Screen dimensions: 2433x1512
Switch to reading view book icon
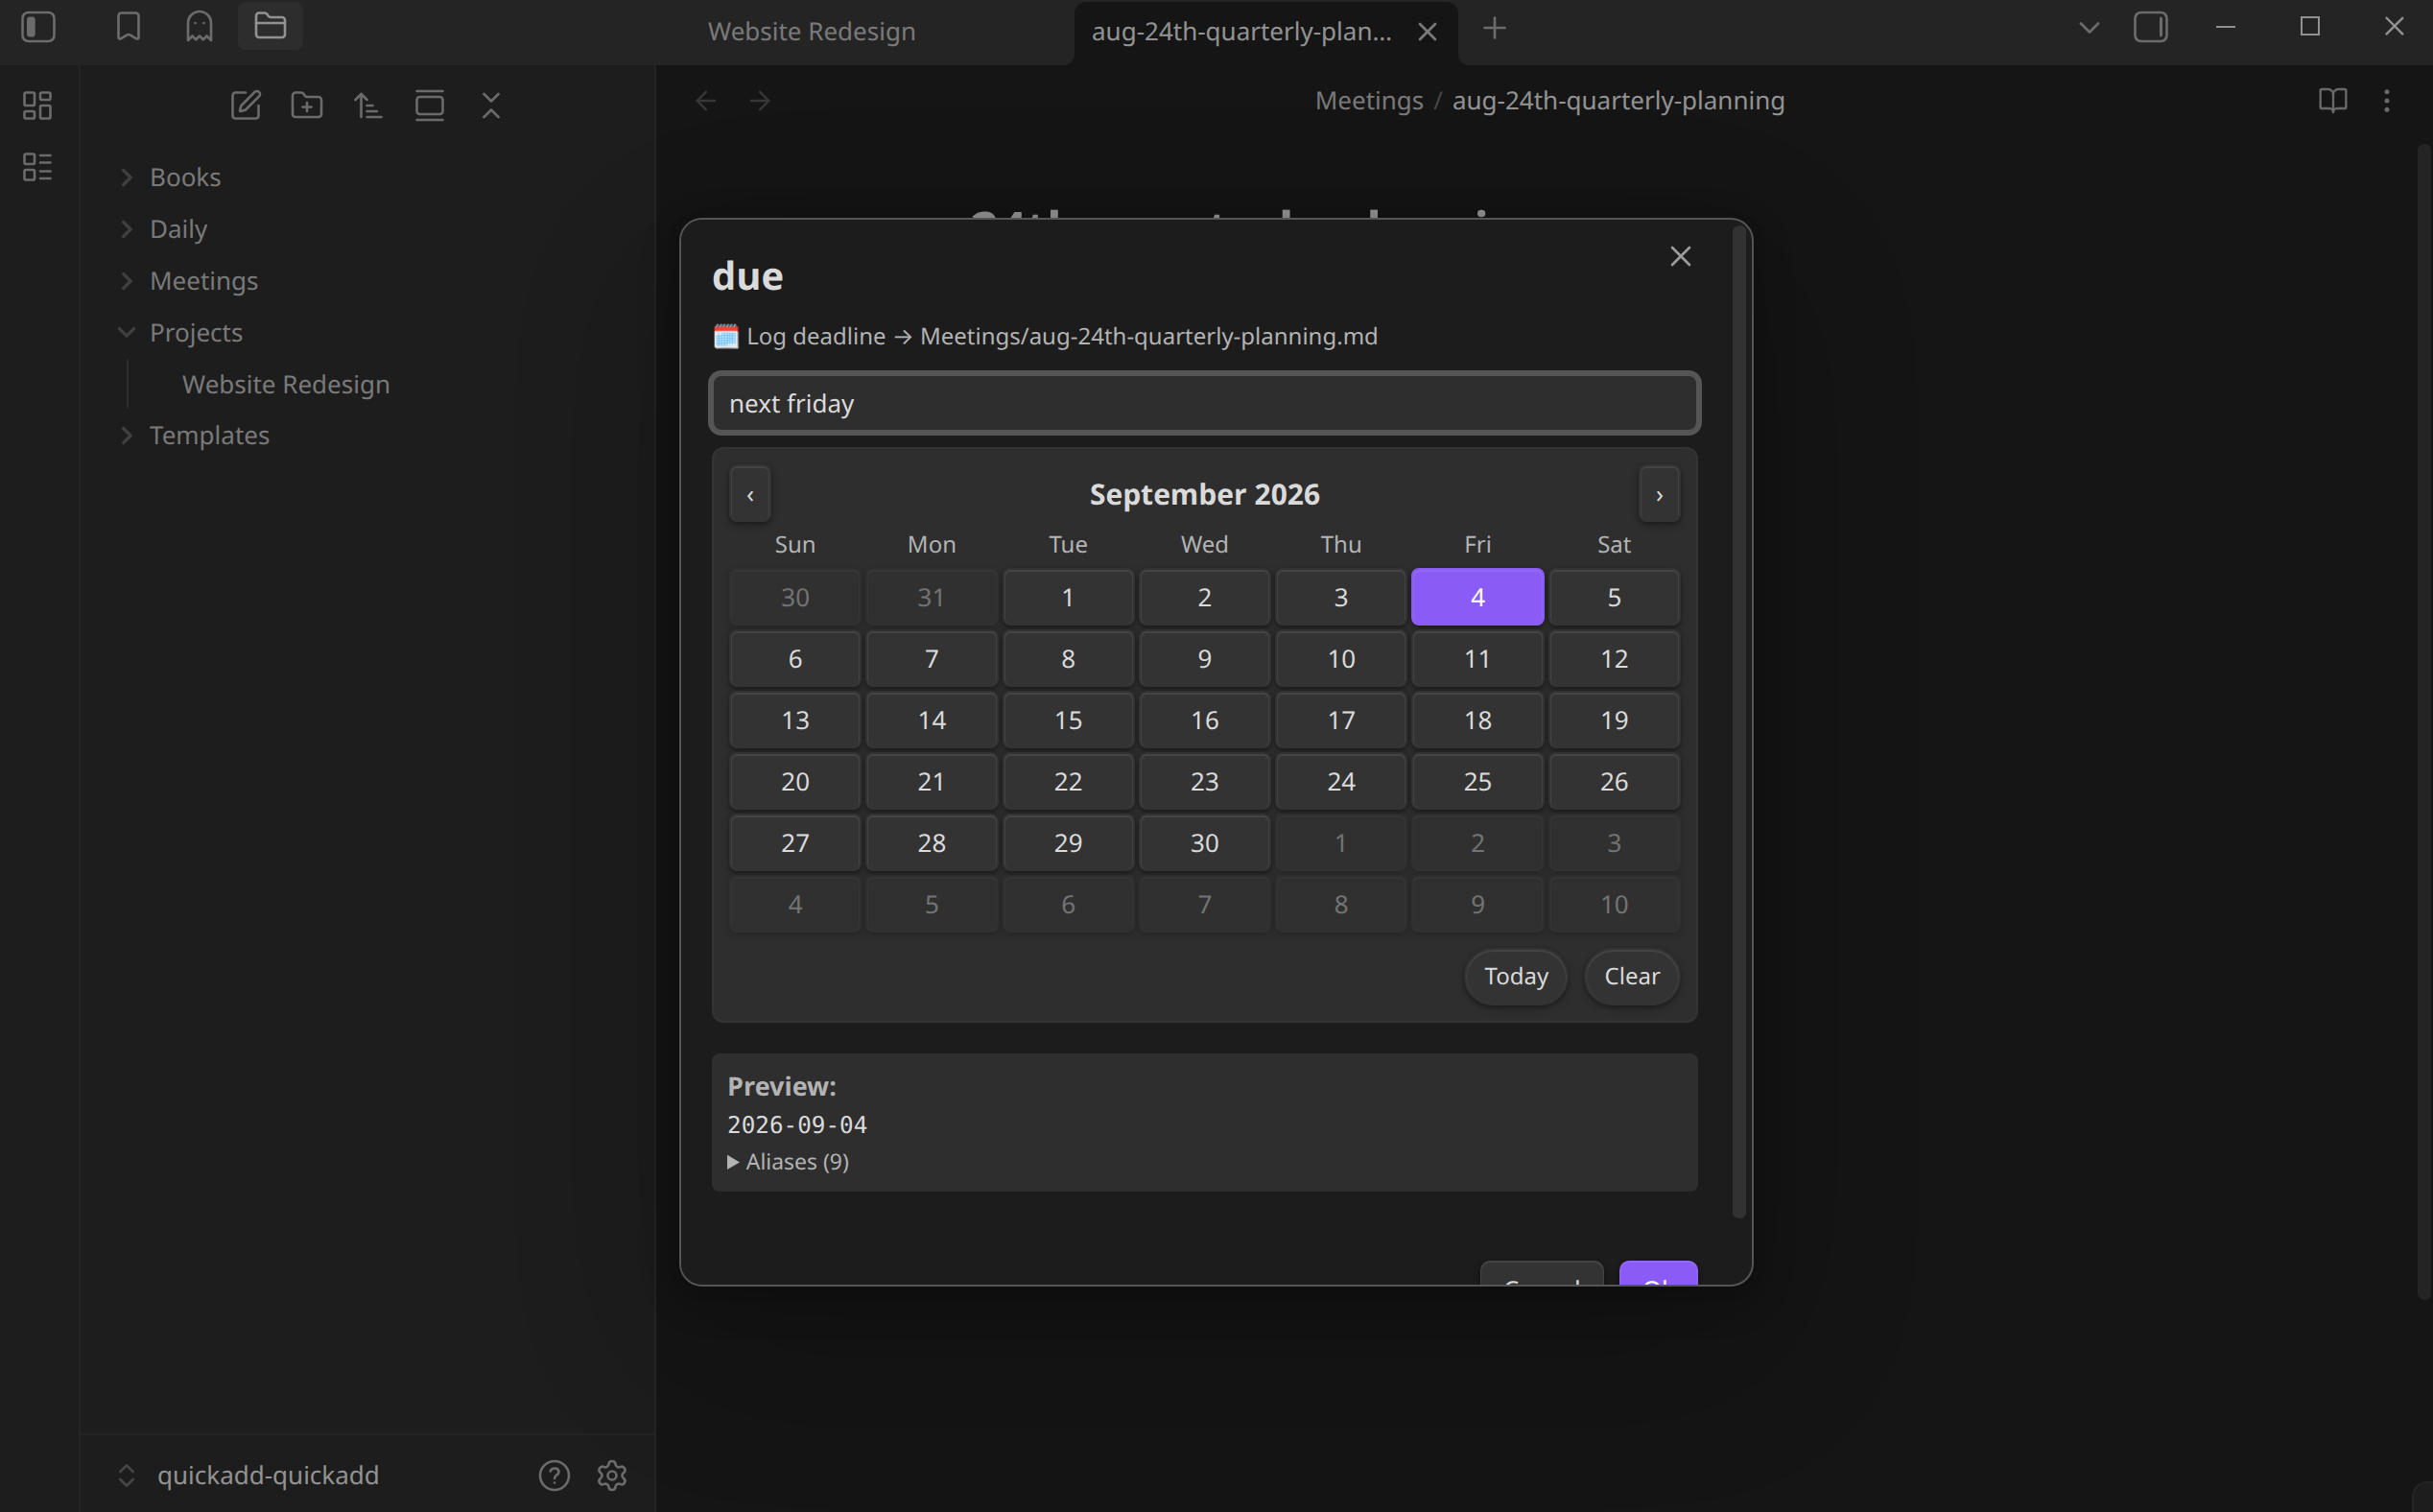[2332, 101]
